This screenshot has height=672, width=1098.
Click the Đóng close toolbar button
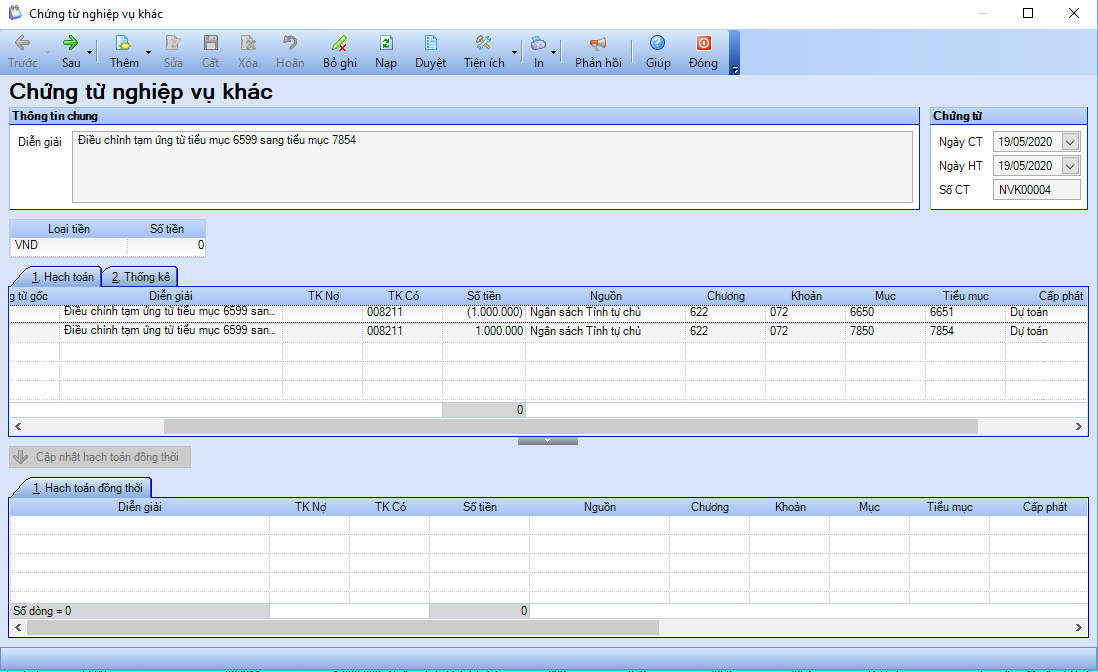pyautogui.click(x=703, y=44)
